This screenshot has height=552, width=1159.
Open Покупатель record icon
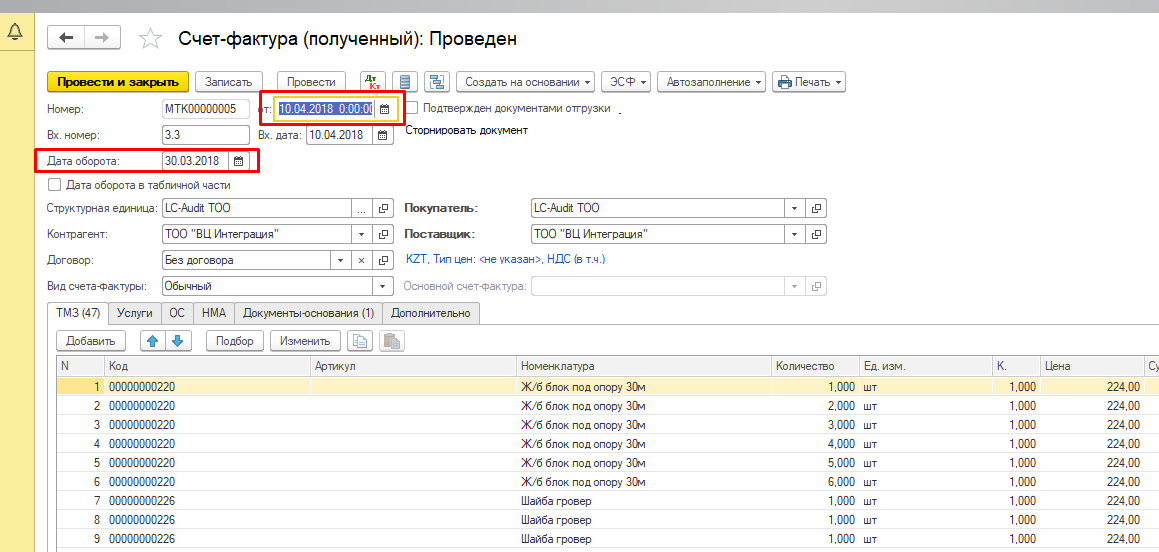817,208
